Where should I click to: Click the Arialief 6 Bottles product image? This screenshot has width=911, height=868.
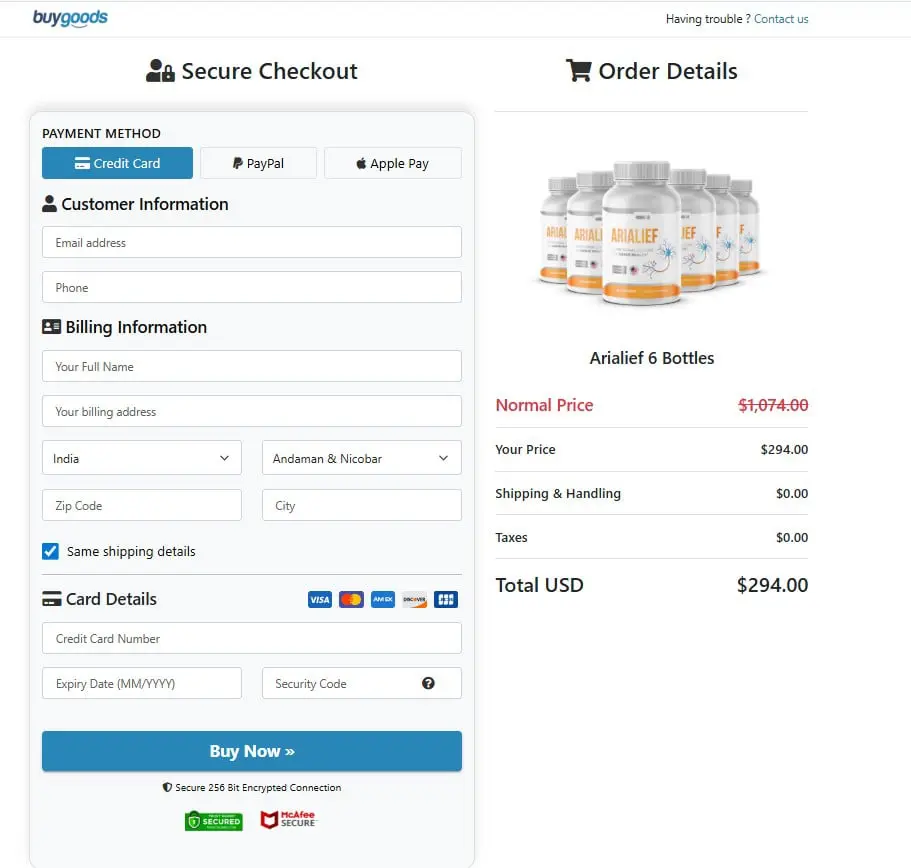[x=651, y=235]
